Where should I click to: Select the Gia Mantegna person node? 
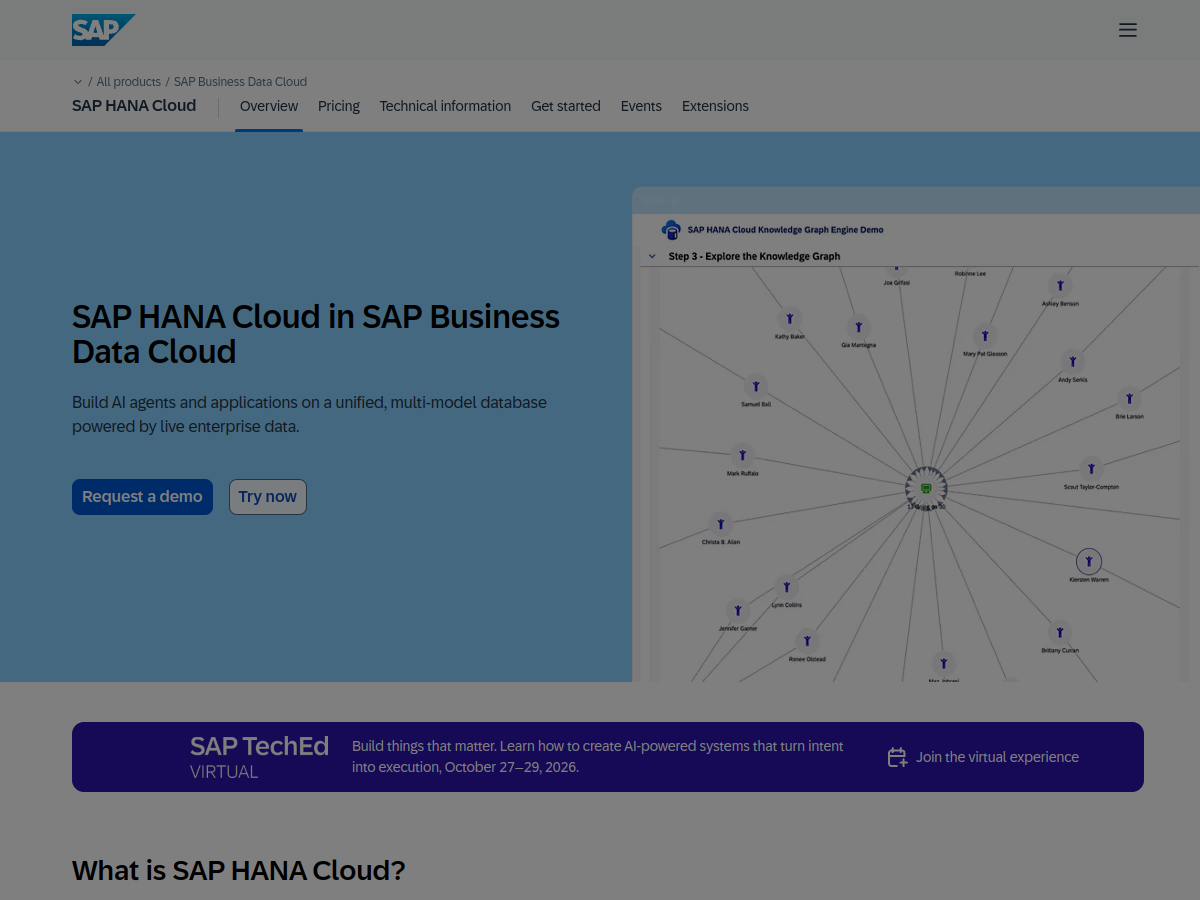pyautogui.click(x=858, y=326)
